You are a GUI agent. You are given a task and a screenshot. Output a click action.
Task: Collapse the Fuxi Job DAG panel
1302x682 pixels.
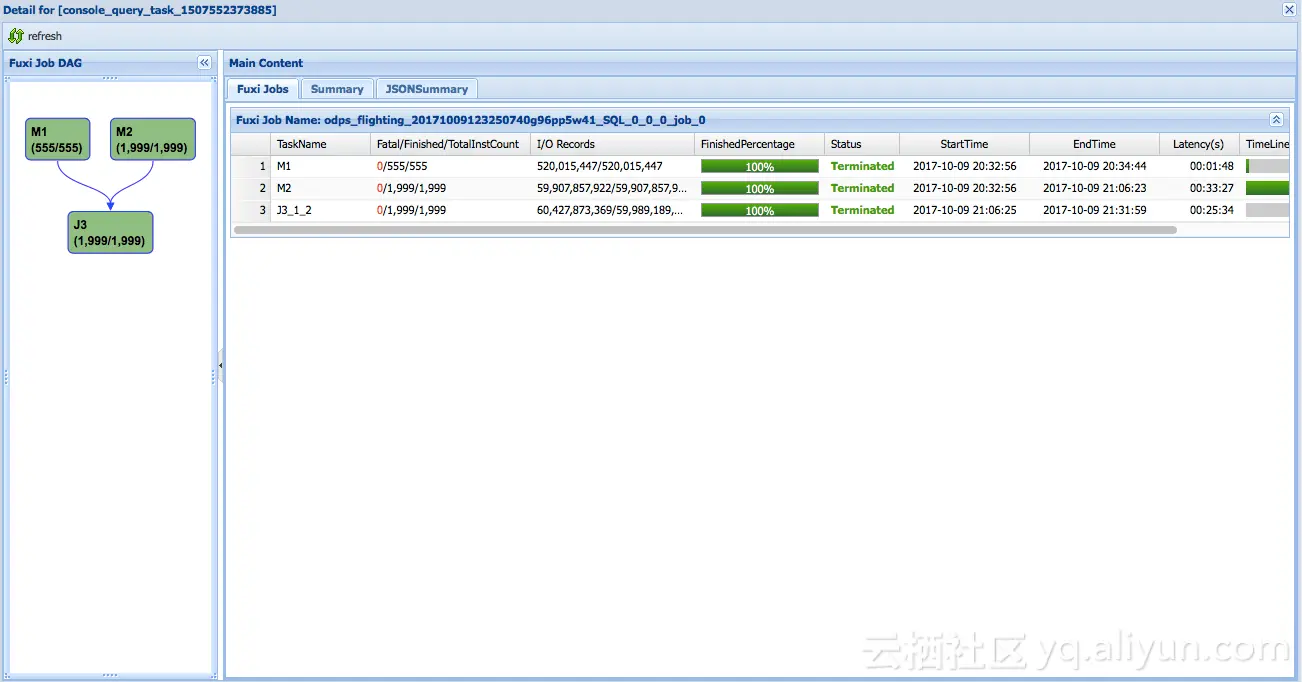pos(204,62)
